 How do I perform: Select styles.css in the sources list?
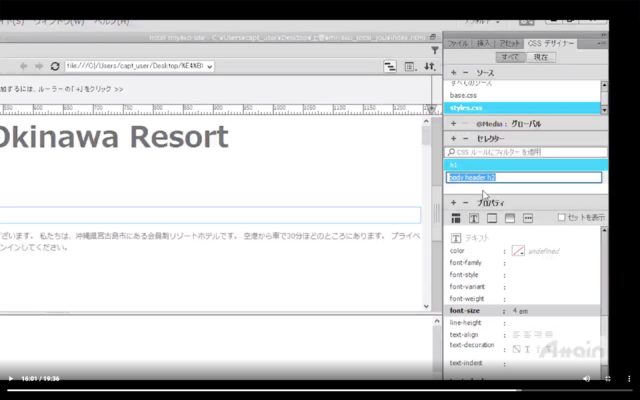pos(522,108)
